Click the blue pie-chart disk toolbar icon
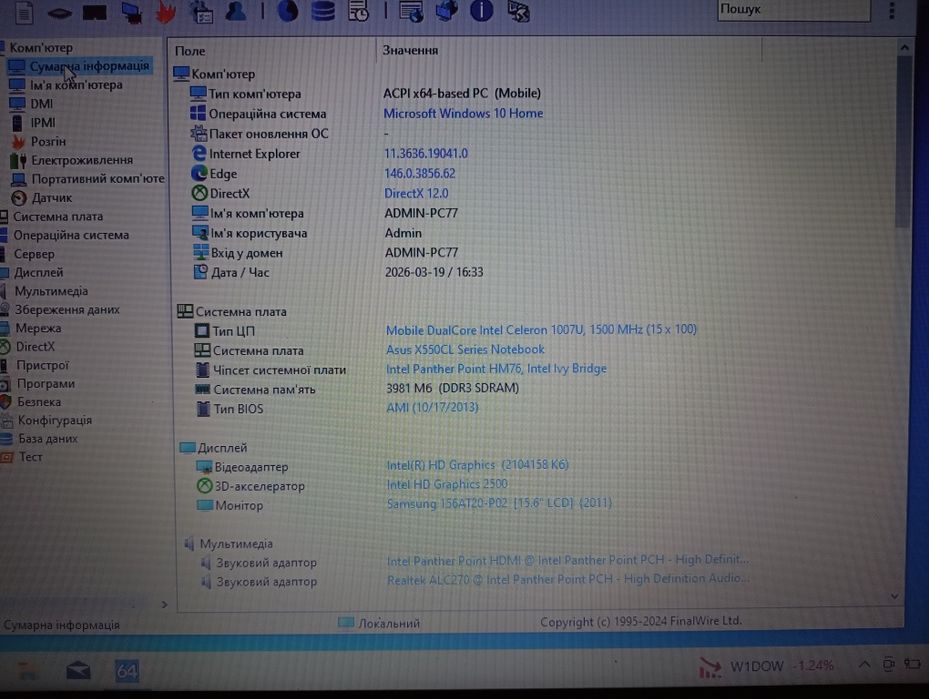Image resolution: width=929 pixels, height=699 pixels. tap(288, 12)
